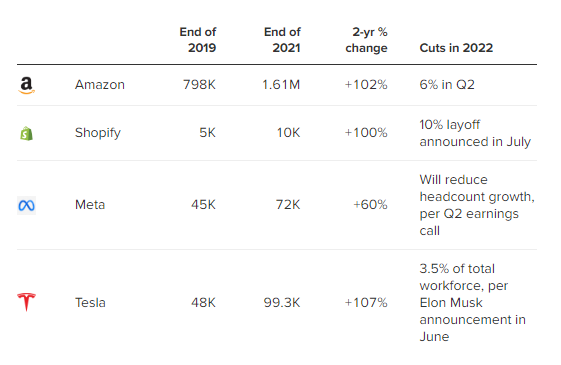The height and width of the screenshot is (365, 561).
Task: Click the red Tesla logo icon
Action: (x=26, y=302)
